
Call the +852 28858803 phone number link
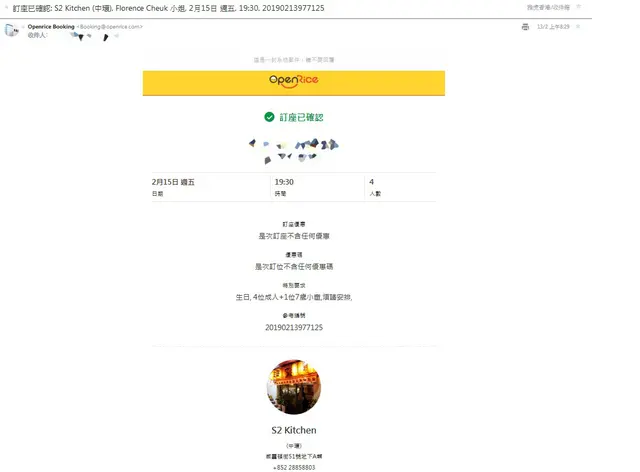click(293, 468)
